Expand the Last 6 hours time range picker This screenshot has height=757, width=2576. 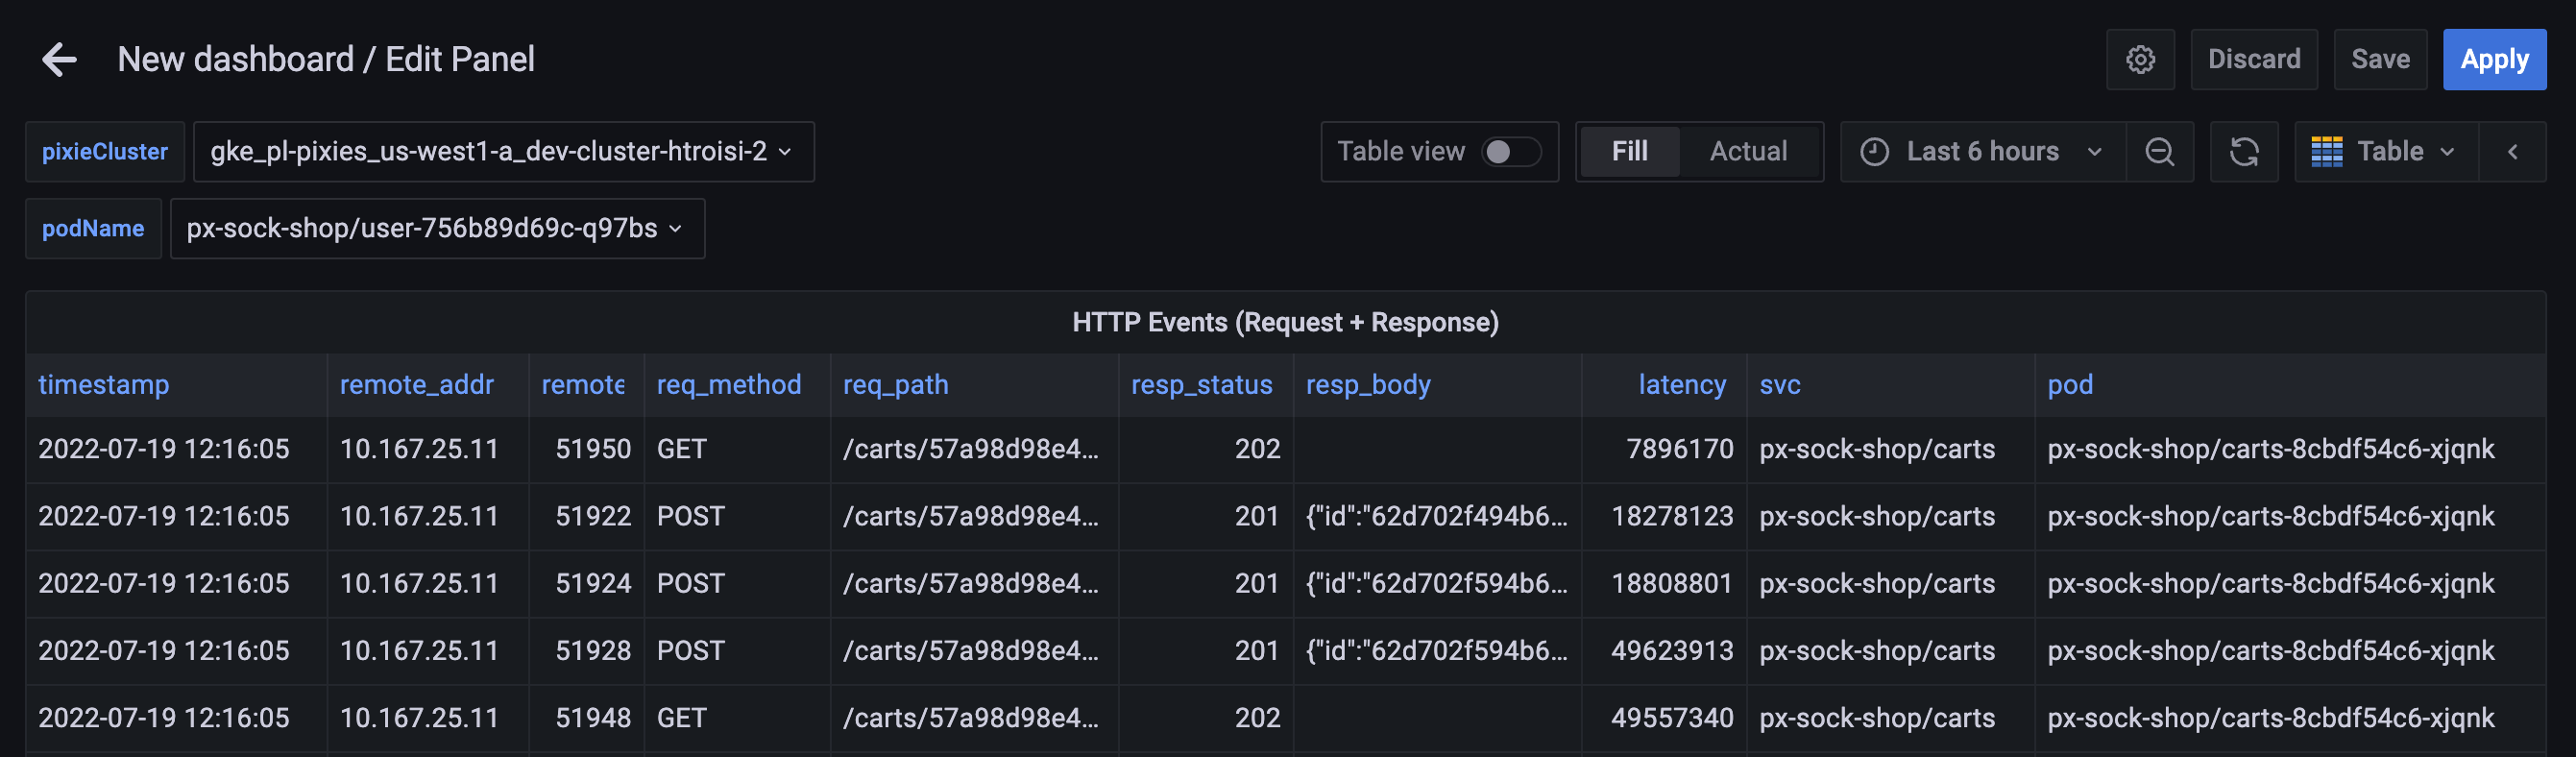coord(1982,152)
